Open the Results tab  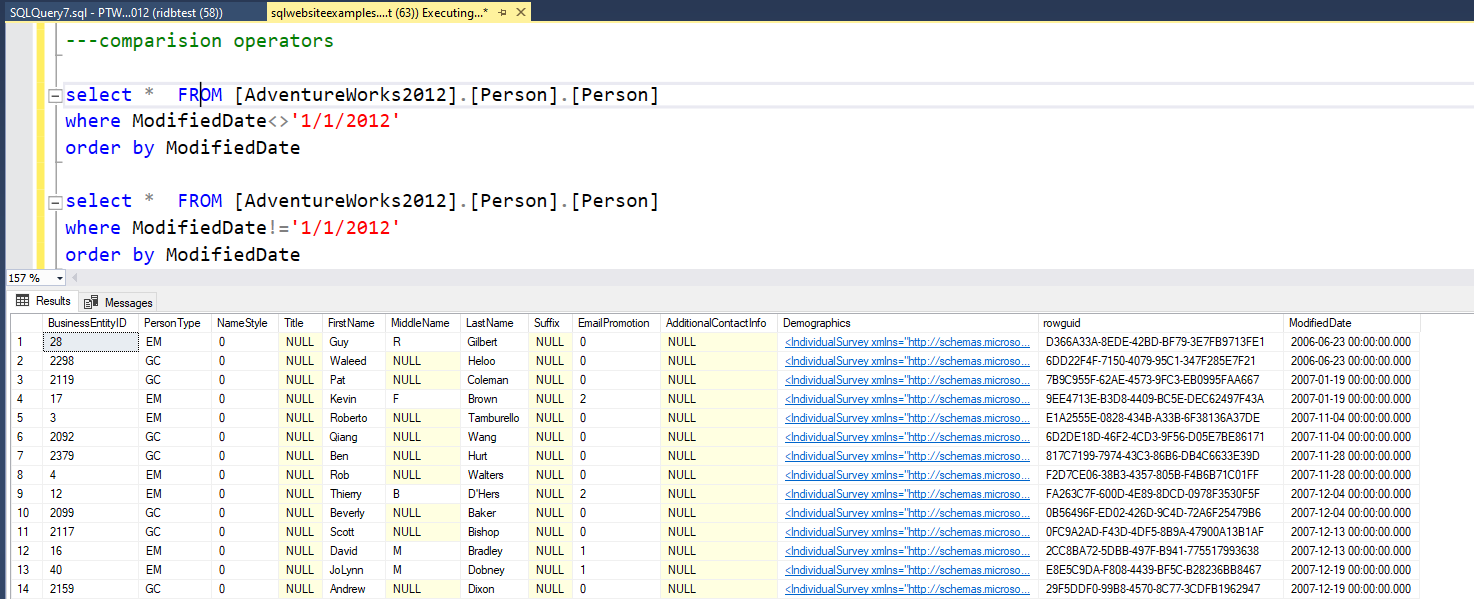click(x=43, y=301)
